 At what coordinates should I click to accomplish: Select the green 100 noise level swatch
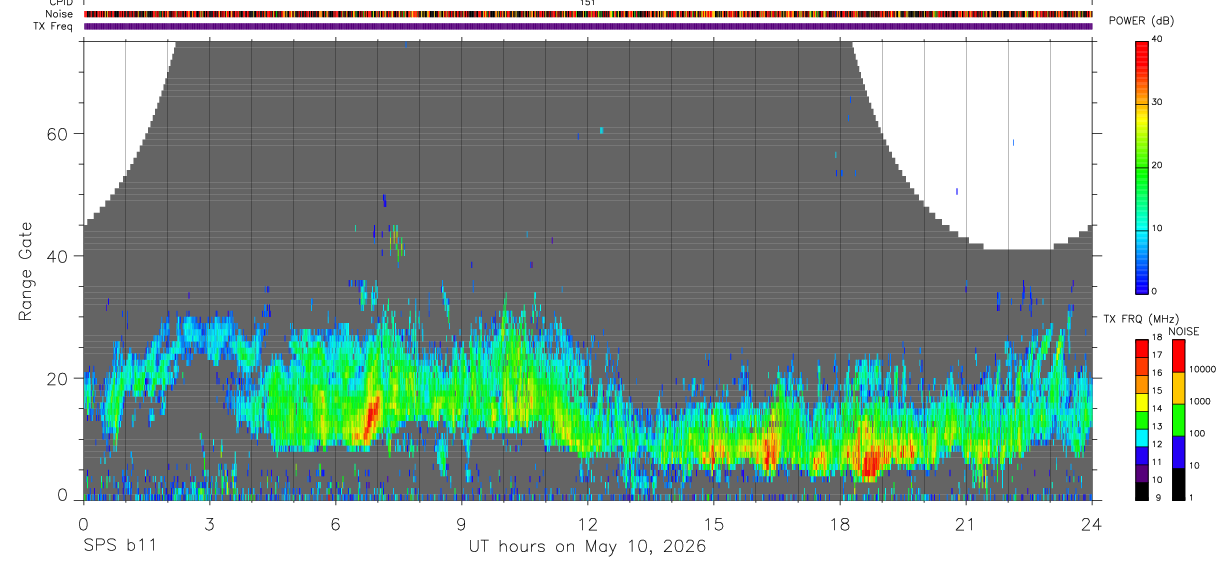(x=1176, y=419)
